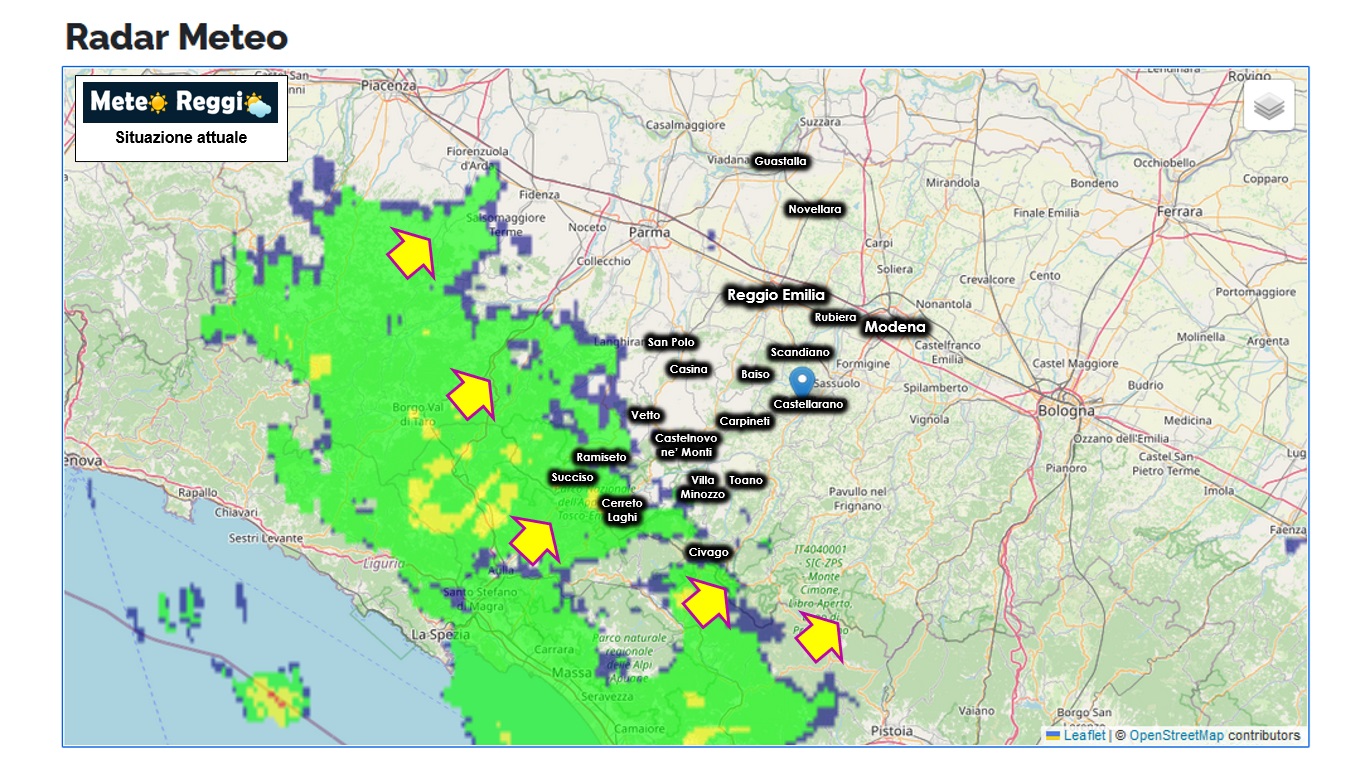Click the Situazione attuale caption
1365x767 pixels.
pos(181,138)
